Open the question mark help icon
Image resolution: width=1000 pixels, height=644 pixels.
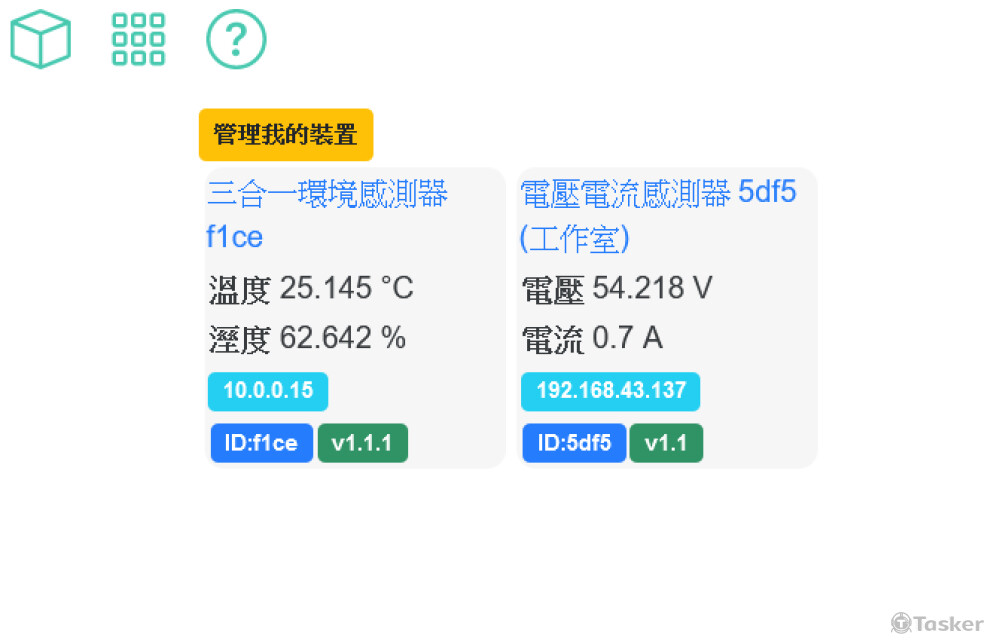tap(236, 39)
